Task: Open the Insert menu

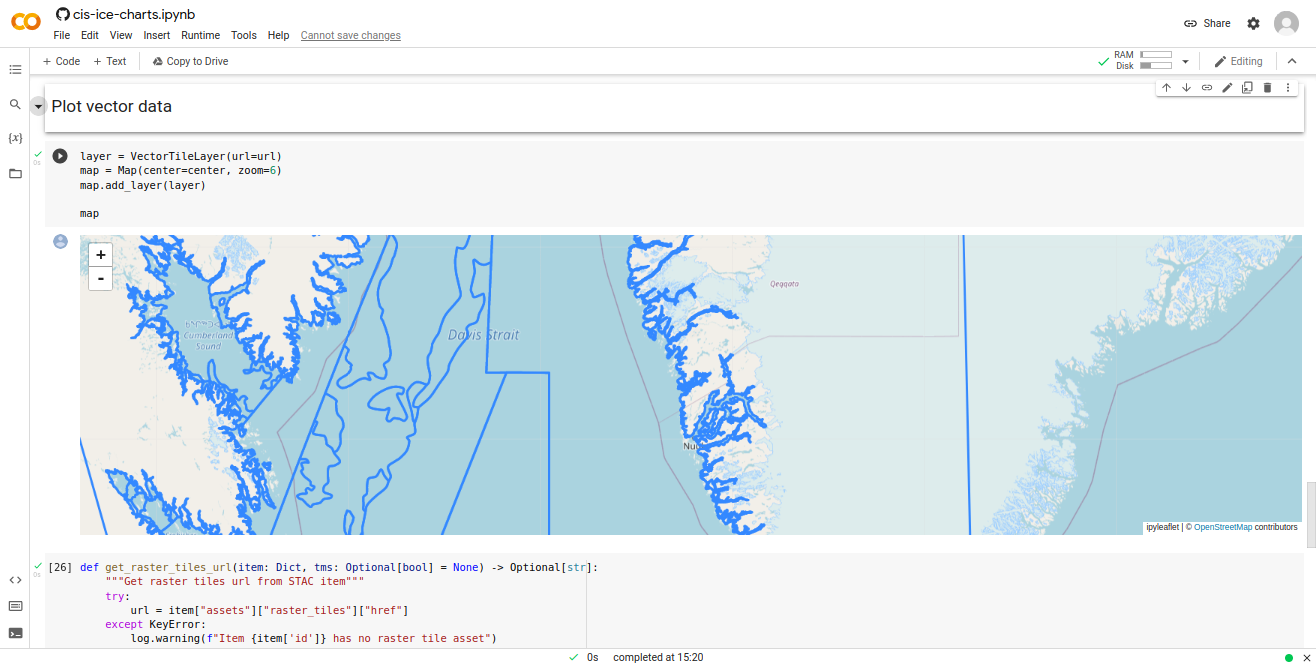Action: [157, 35]
